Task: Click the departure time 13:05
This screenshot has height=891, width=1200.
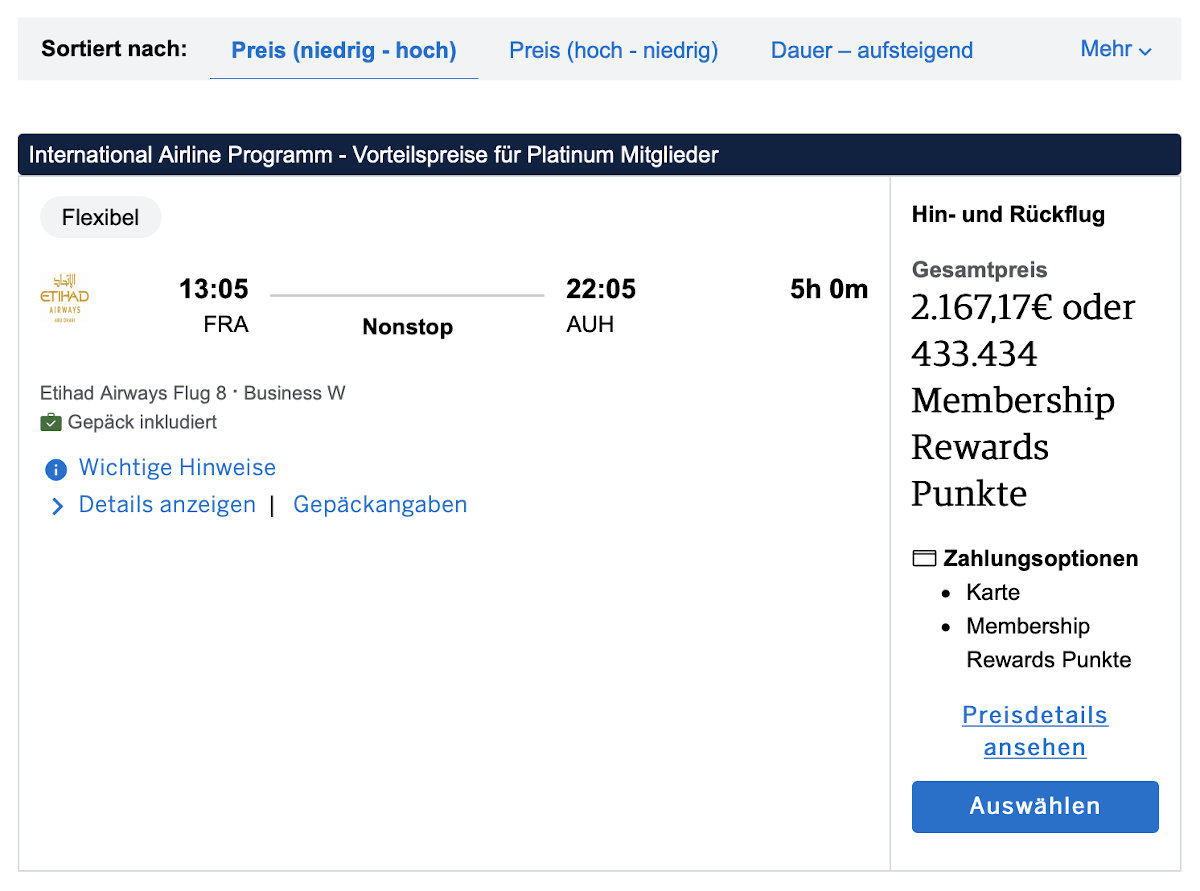Action: [x=214, y=289]
